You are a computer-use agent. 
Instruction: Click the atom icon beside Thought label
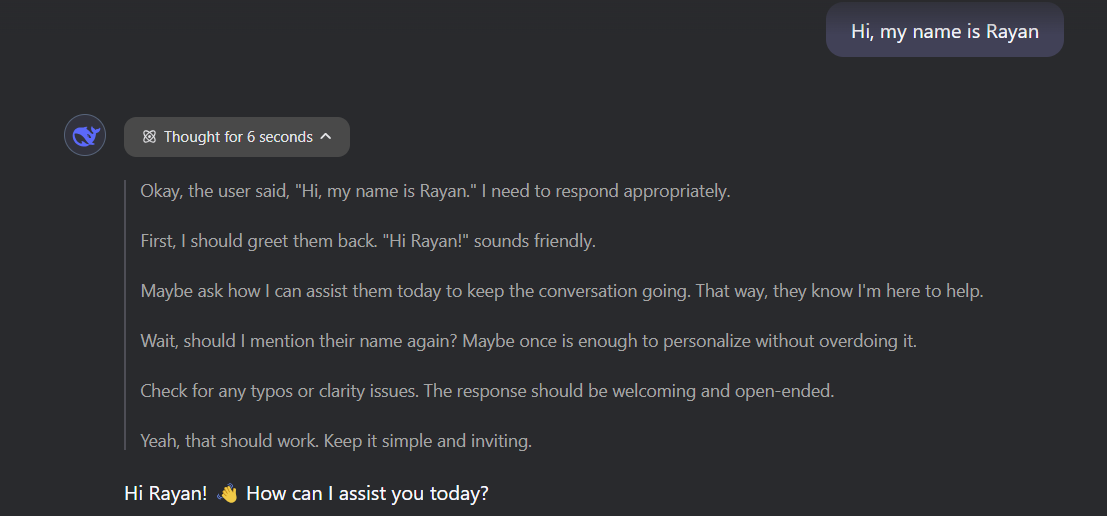[149, 137]
